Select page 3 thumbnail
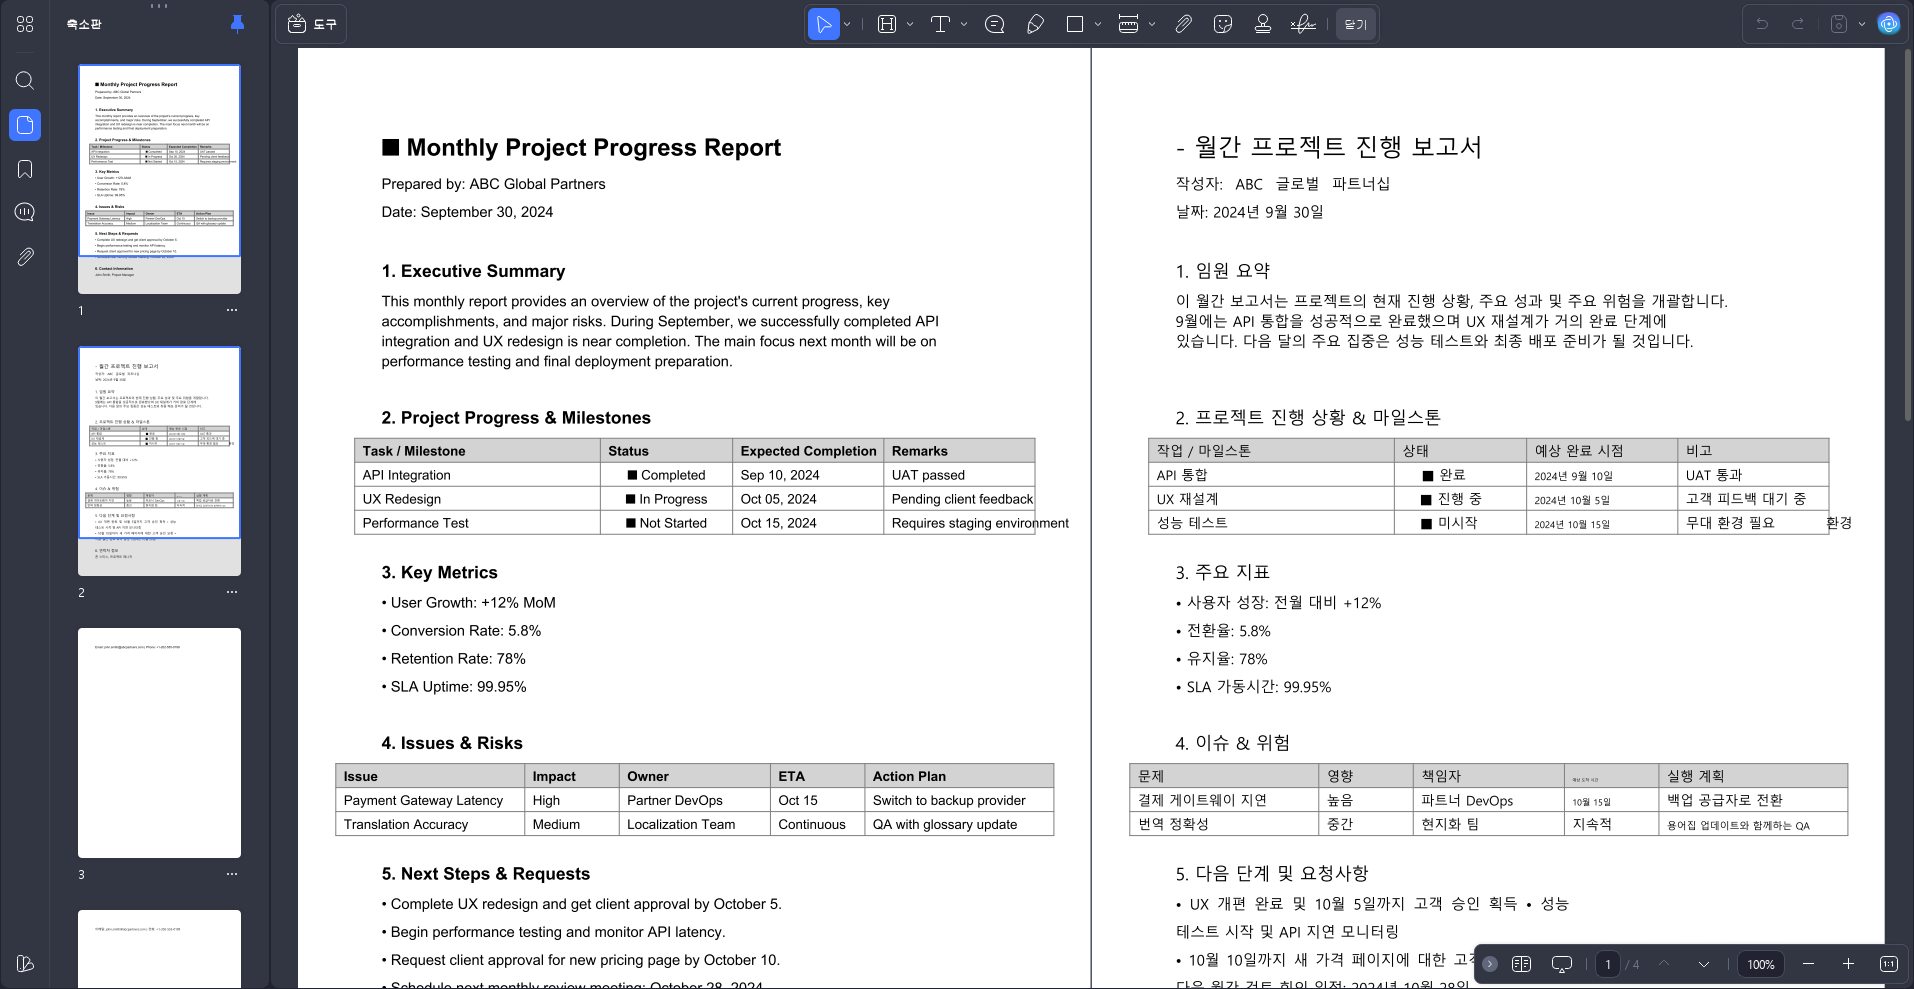1914x989 pixels. point(159,742)
